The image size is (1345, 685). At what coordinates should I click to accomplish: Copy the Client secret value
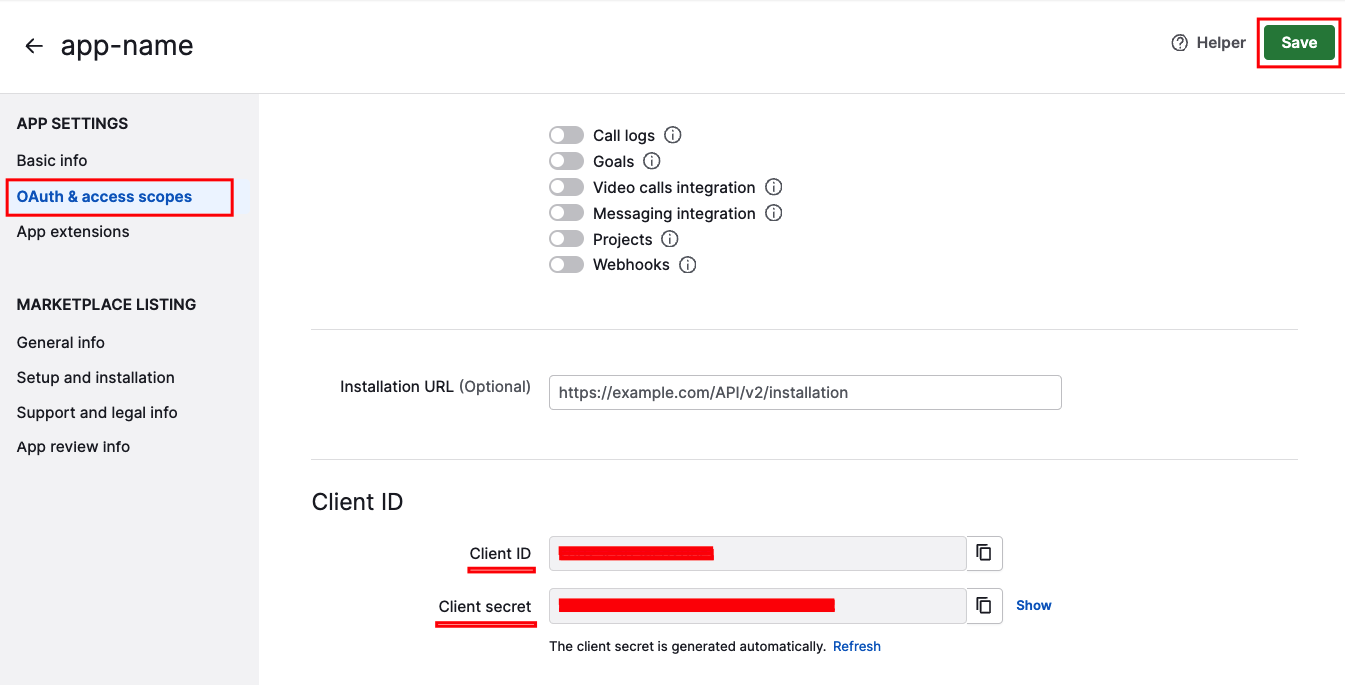point(983,605)
